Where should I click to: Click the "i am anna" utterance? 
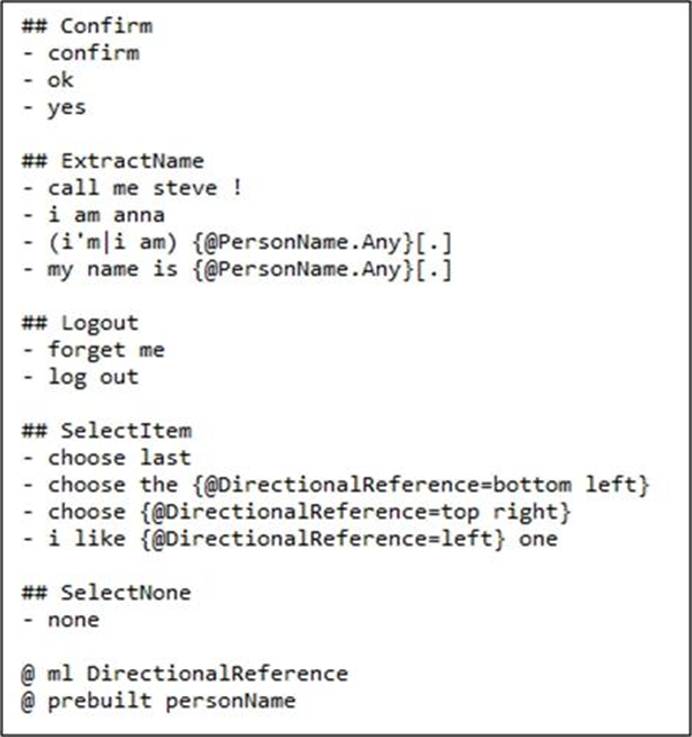tap(106, 215)
